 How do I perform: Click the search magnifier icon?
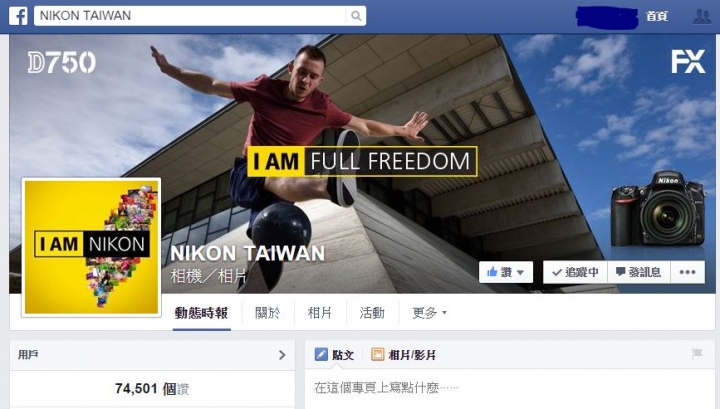pyautogui.click(x=356, y=16)
